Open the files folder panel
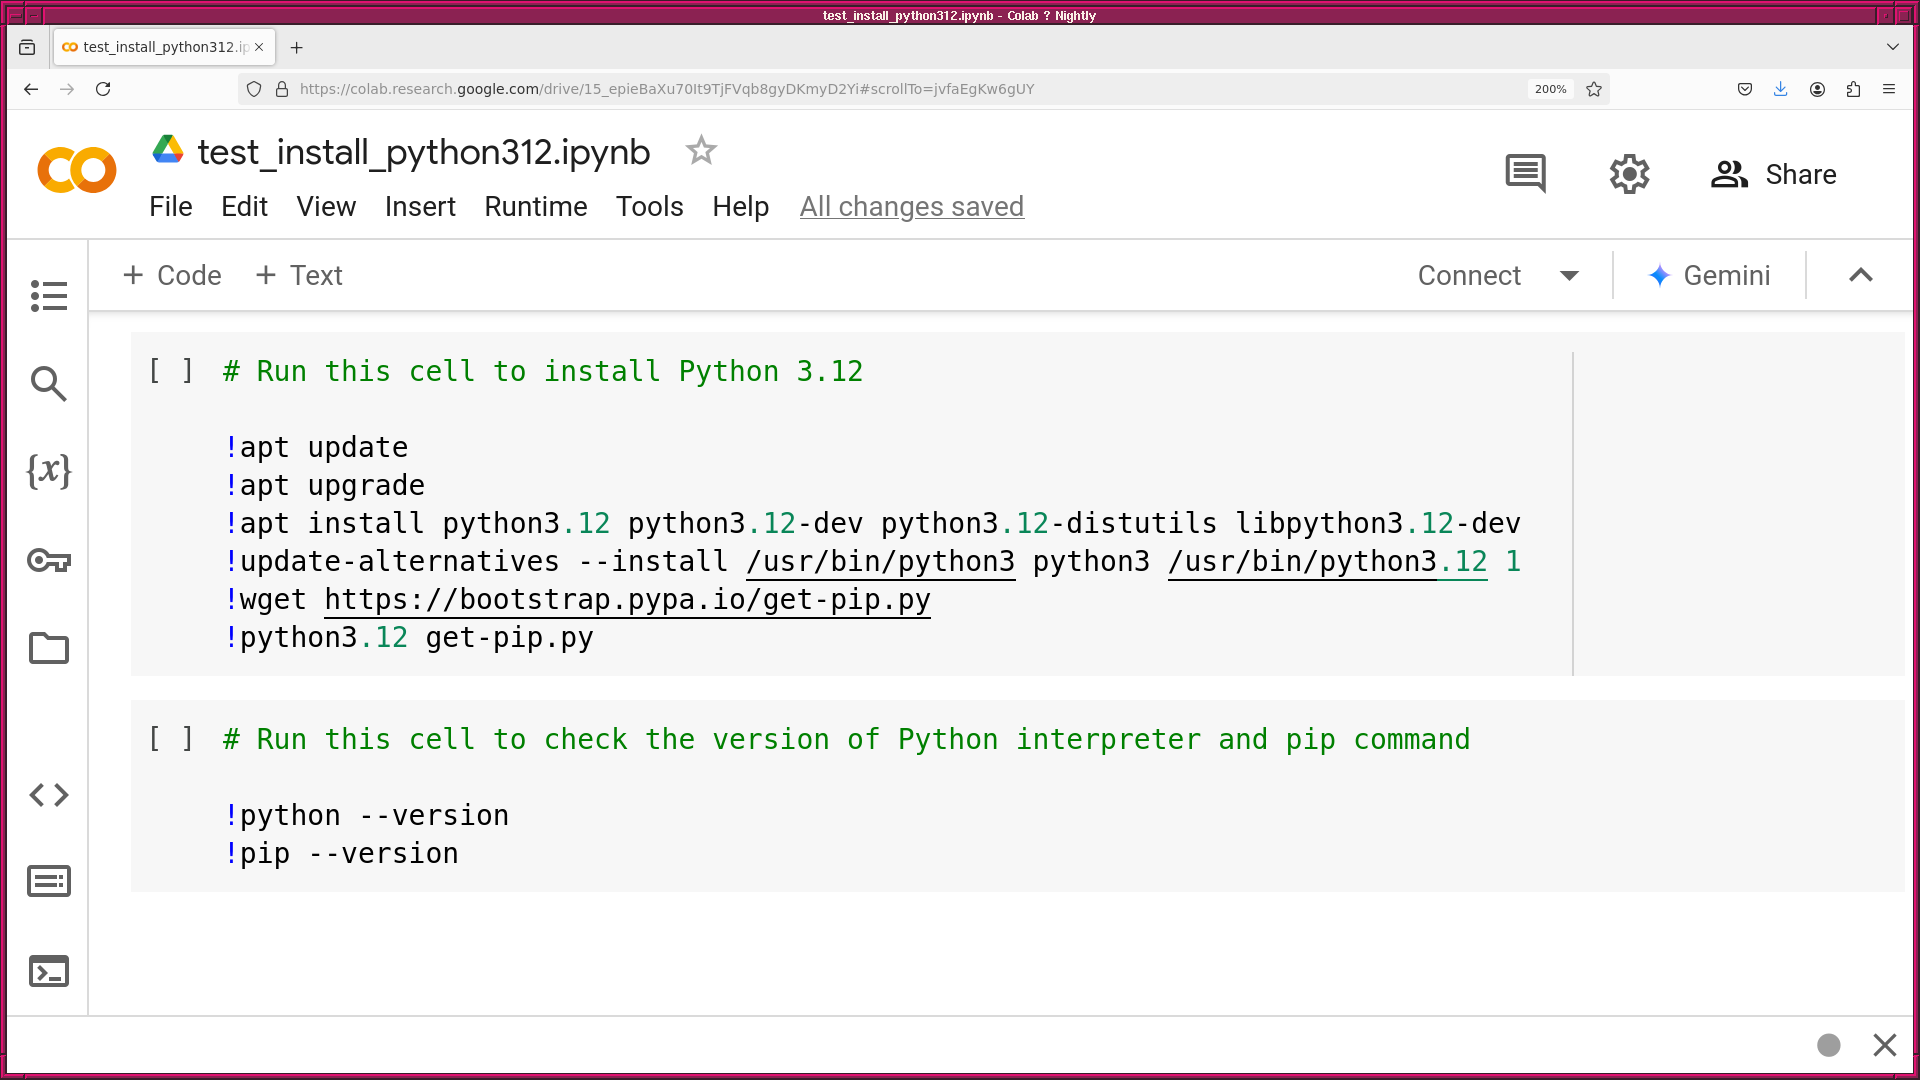This screenshot has width=1920, height=1080. click(x=48, y=648)
